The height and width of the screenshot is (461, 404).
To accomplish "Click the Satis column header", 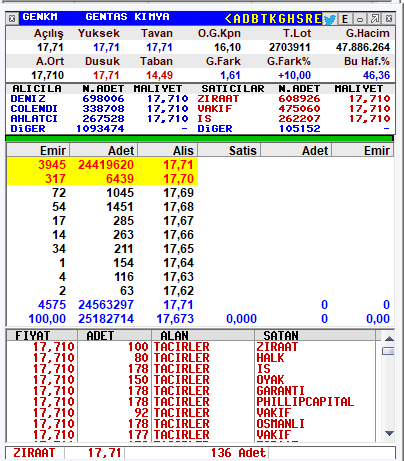I will click(x=229, y=150).
